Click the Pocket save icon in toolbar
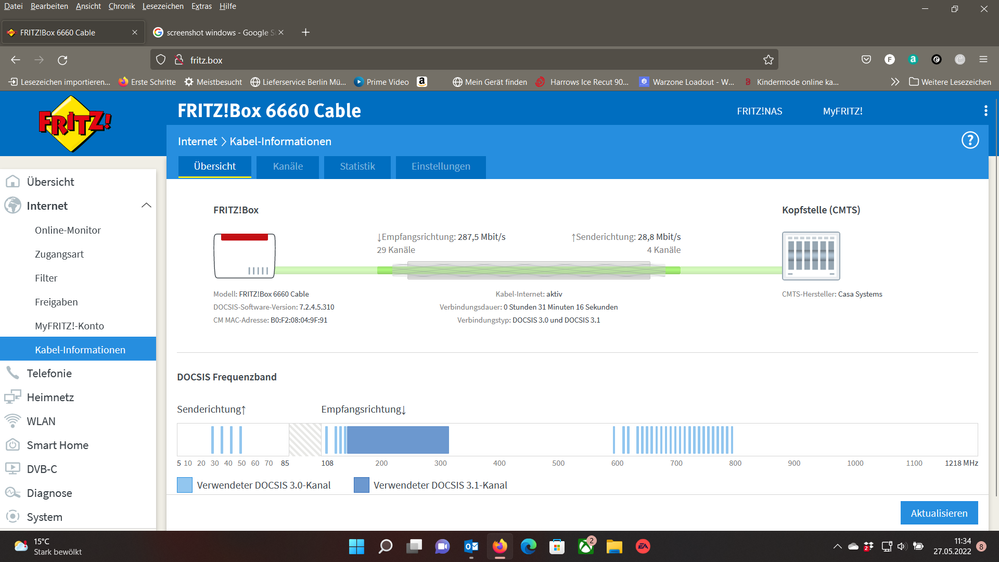The image size is (999, 562). (866, 59)
